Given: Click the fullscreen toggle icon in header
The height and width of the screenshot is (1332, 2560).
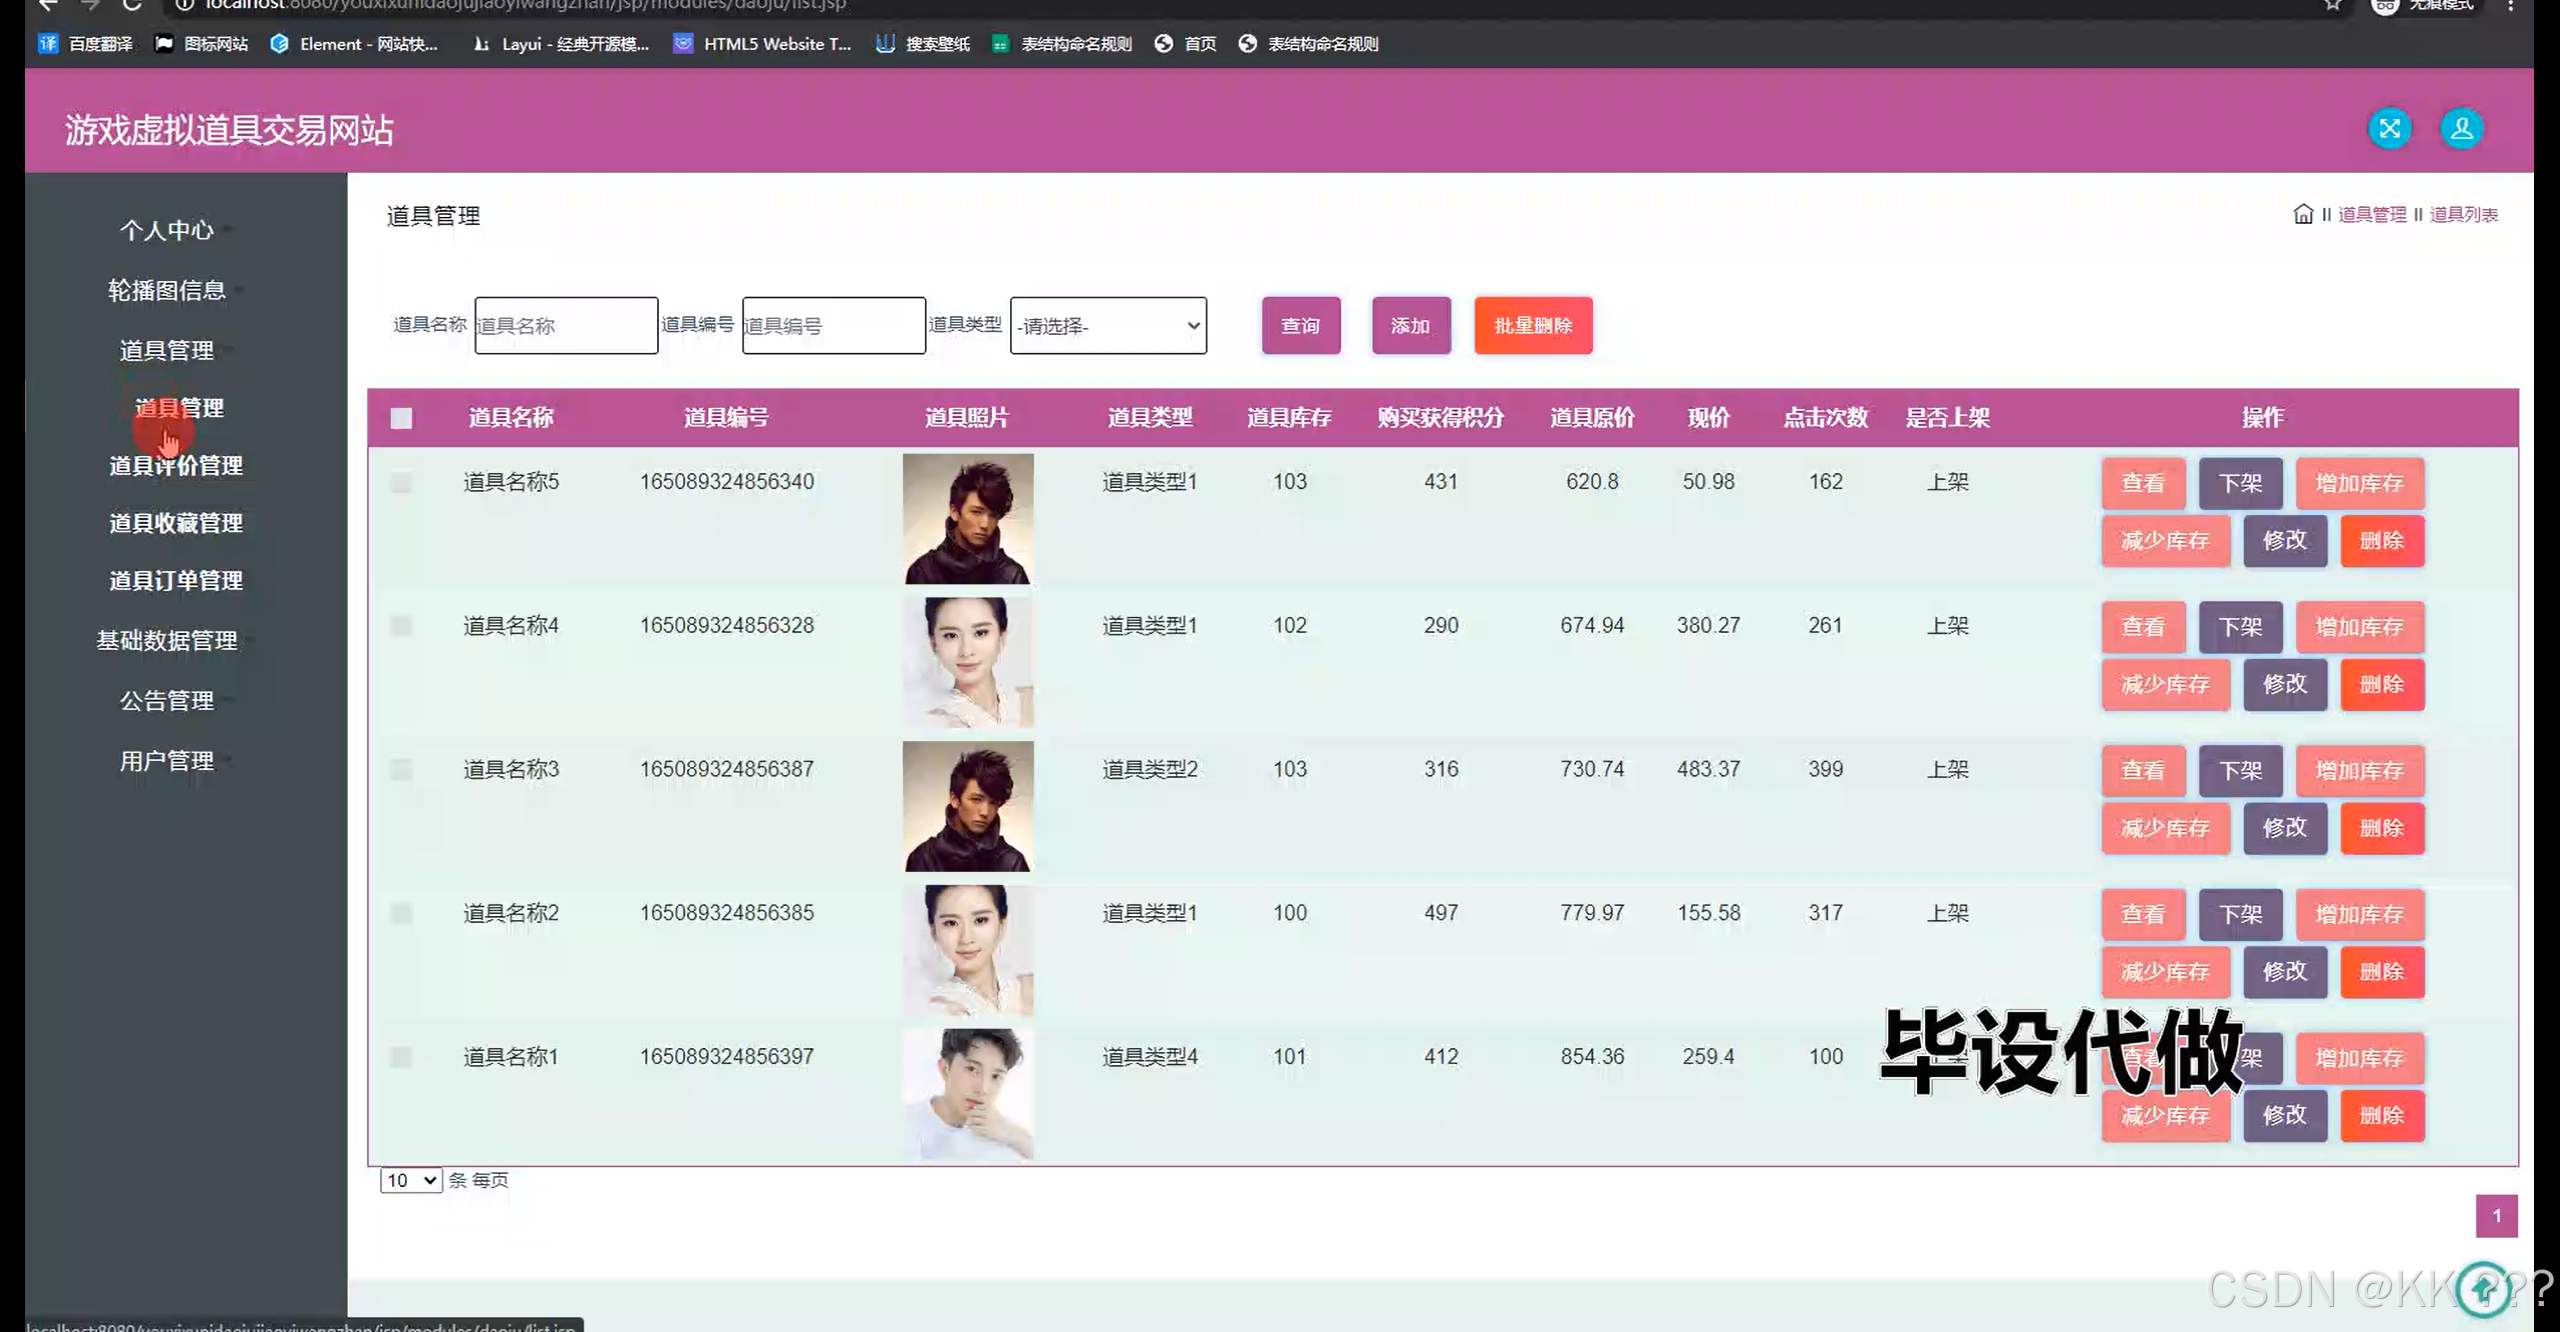Looking at the screenshot, I should 2389,129.
